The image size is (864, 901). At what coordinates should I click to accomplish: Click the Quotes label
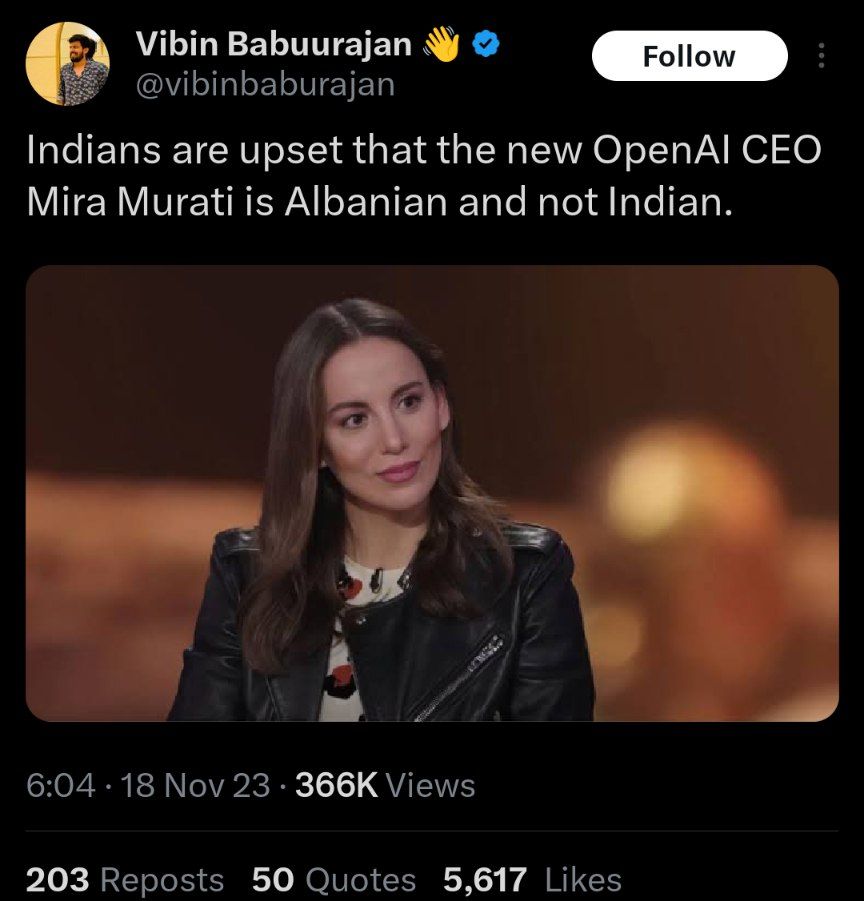(360, 879)
